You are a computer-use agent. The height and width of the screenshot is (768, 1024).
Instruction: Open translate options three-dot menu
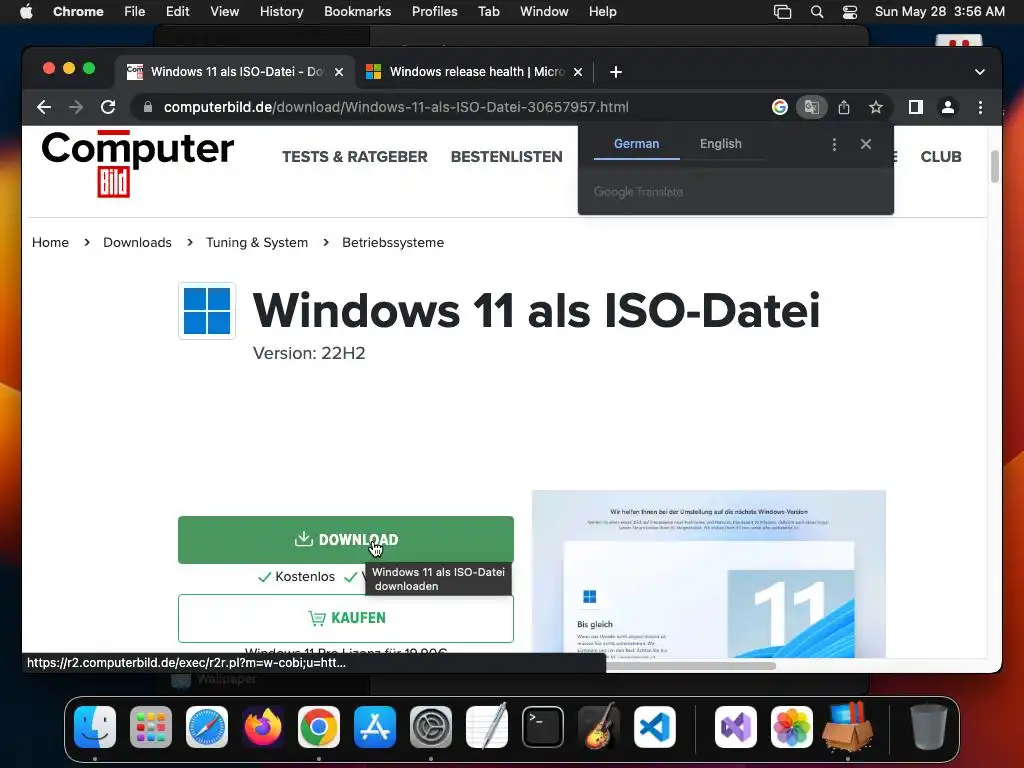pos(834,144)
